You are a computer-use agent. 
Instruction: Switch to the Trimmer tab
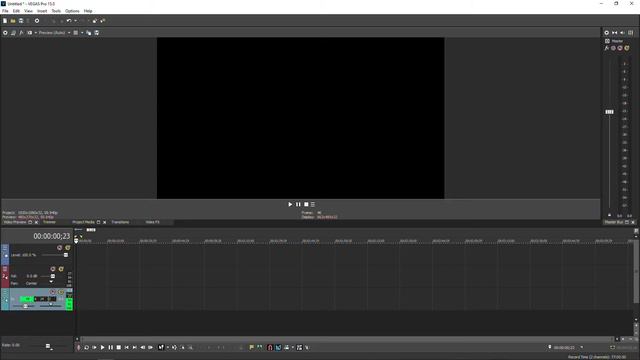[49, 222]
